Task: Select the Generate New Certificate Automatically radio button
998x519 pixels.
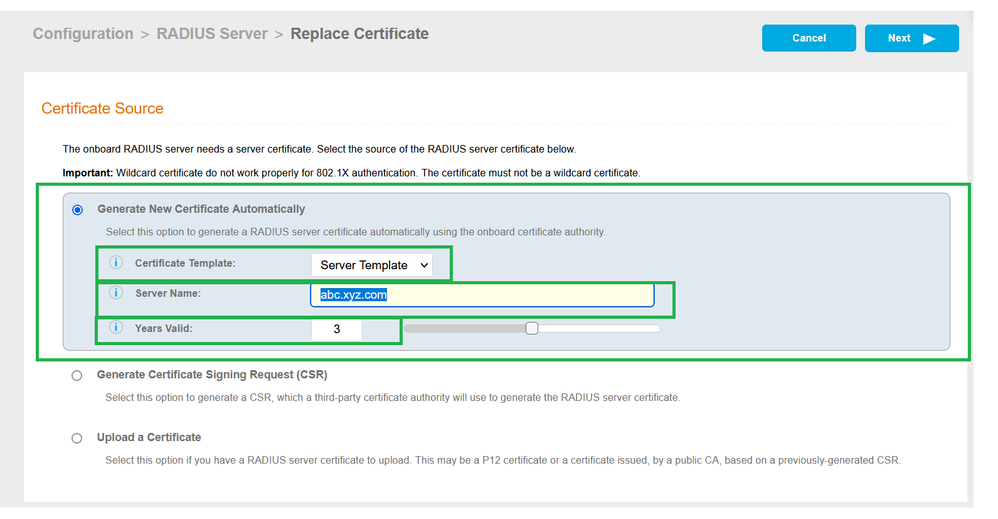Action: (x=77, y=210)
